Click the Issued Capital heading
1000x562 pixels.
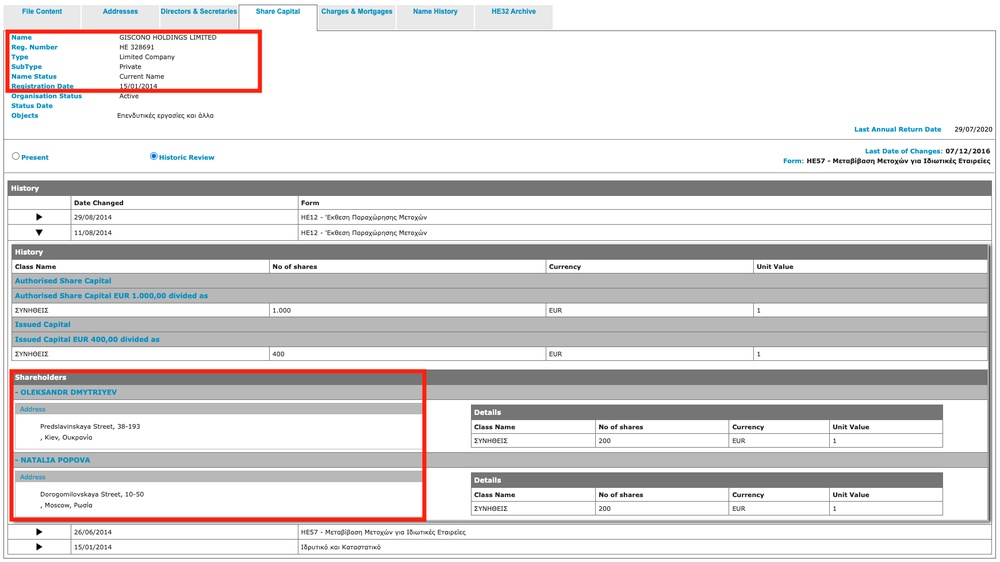[42, 324]
